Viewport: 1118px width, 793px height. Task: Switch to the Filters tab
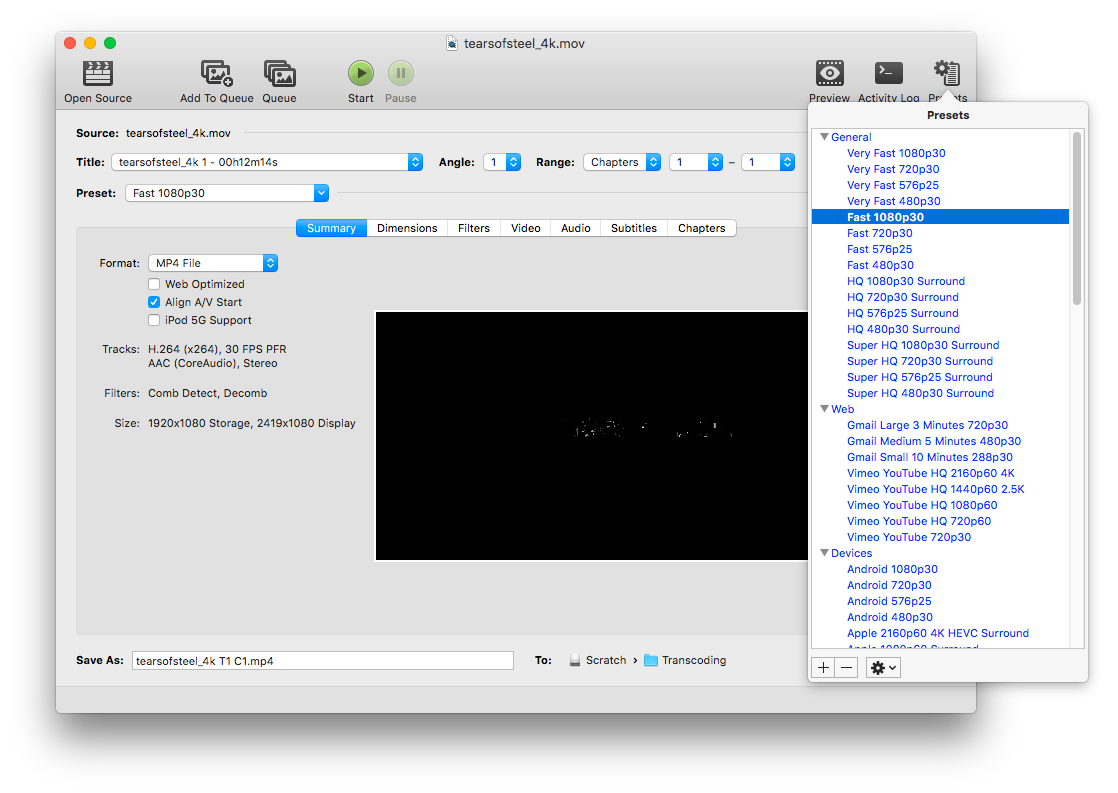[x=474, y=228]
